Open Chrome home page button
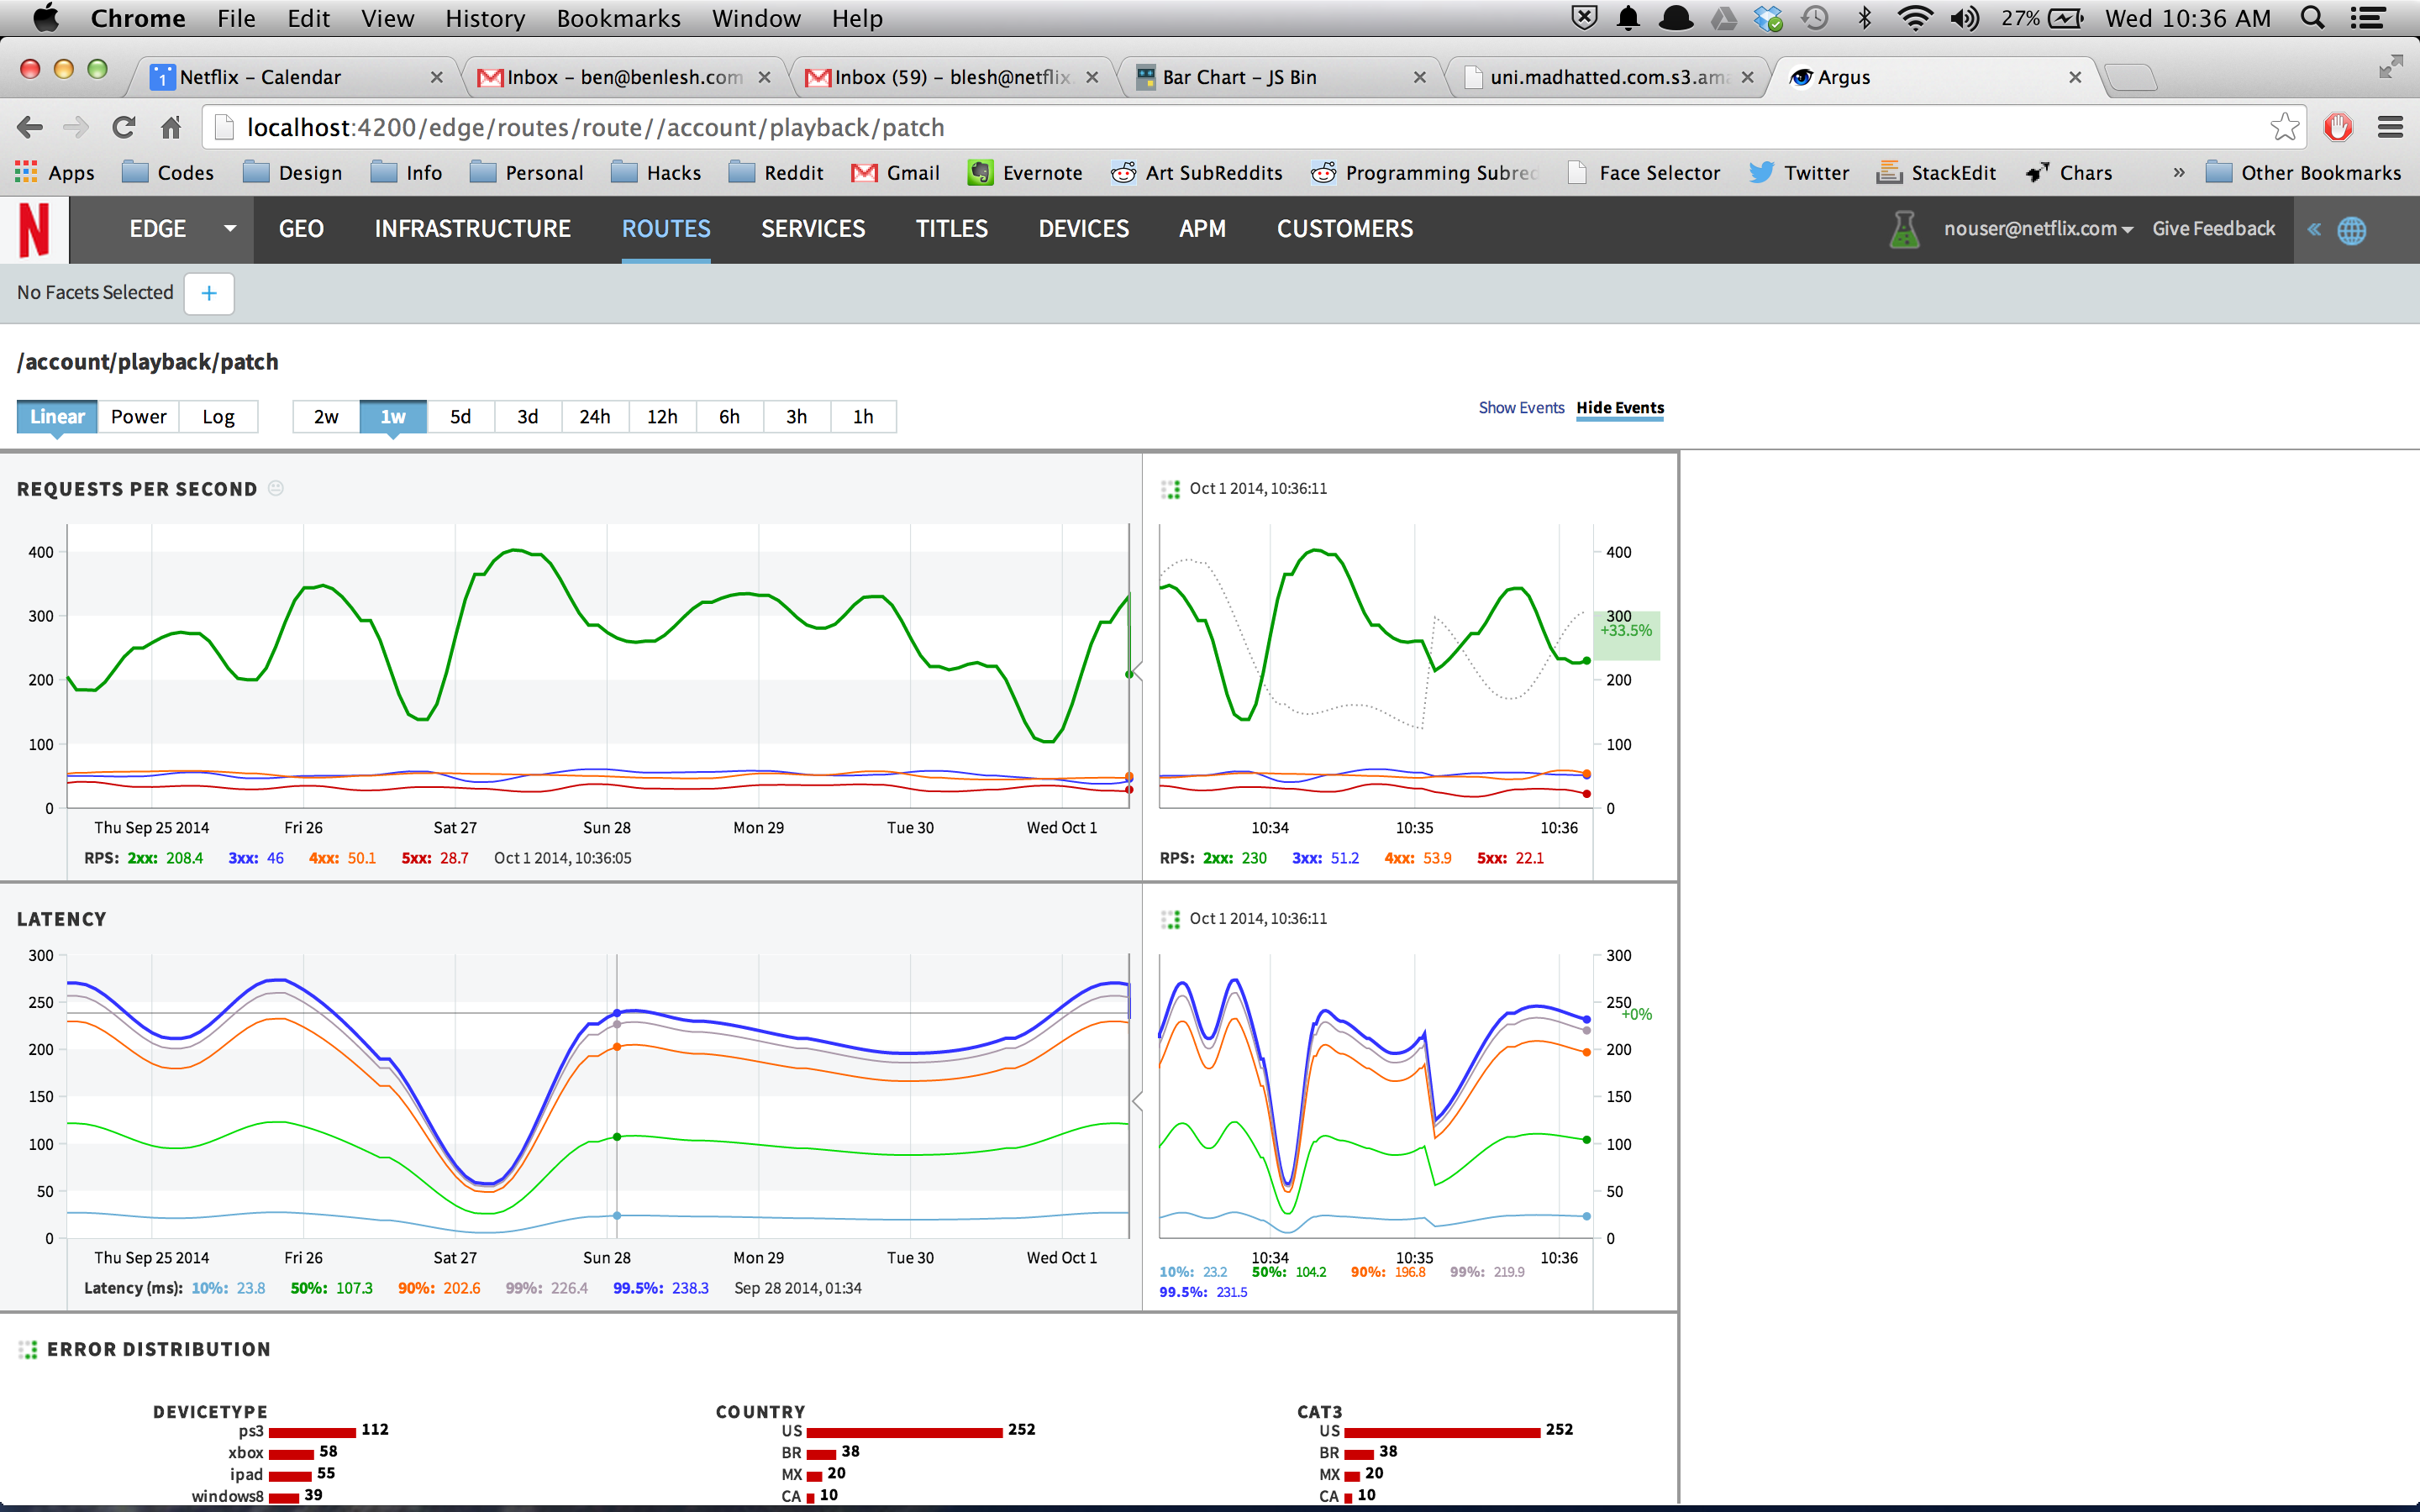This screenshot has height=1512, width=2420. [x=171, y=128]
